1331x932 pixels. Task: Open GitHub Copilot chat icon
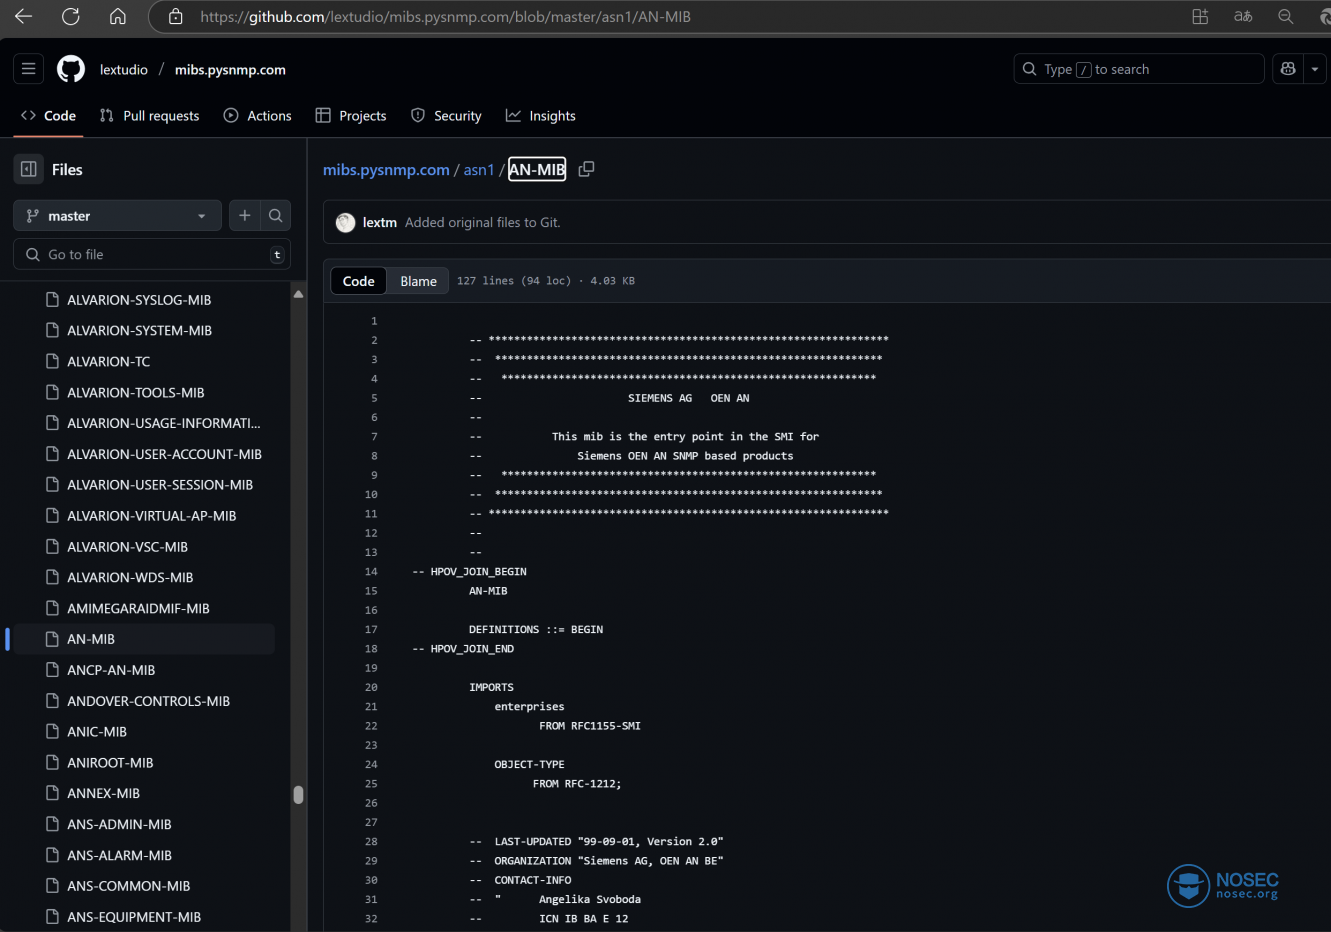1288,69
